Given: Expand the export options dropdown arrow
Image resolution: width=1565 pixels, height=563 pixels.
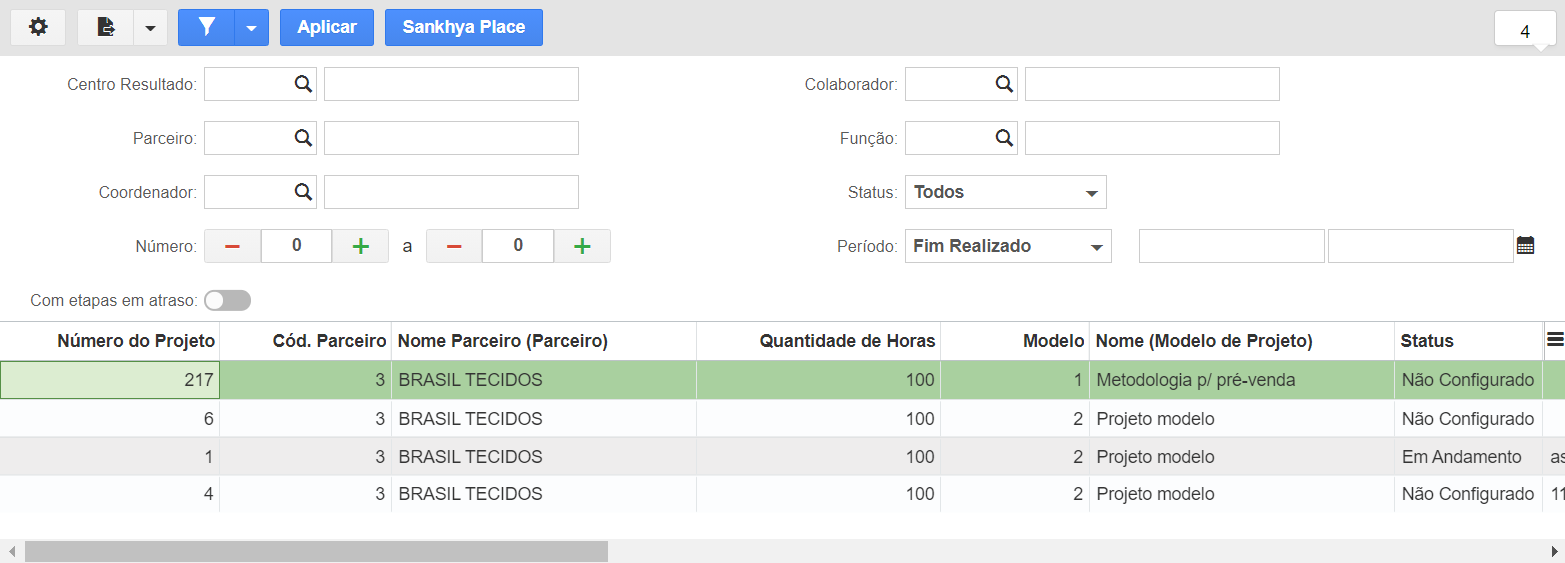Looking at the screenshot, I should click(150, 27).
